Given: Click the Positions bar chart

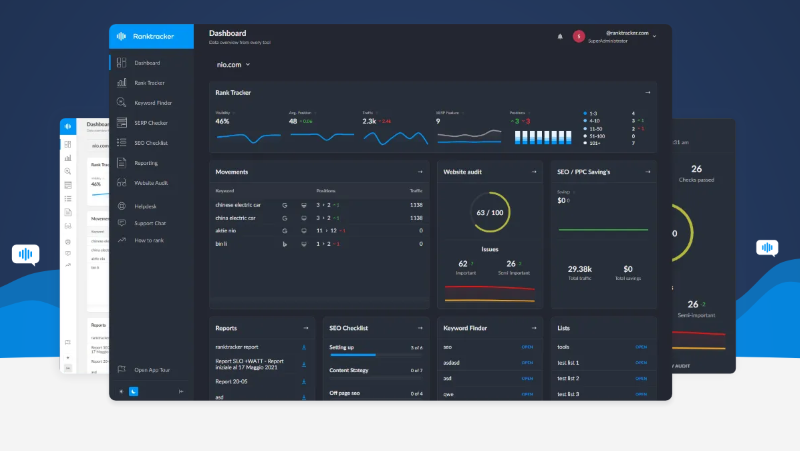Looking at the screenshot, I should [543, 137].
